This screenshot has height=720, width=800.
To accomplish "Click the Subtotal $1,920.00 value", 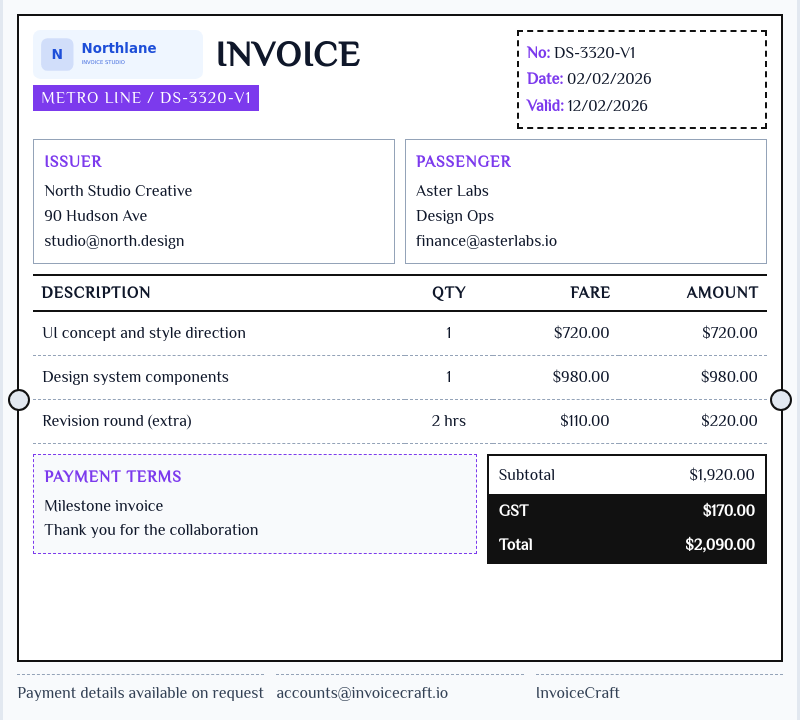I will [x=721, y=475].
